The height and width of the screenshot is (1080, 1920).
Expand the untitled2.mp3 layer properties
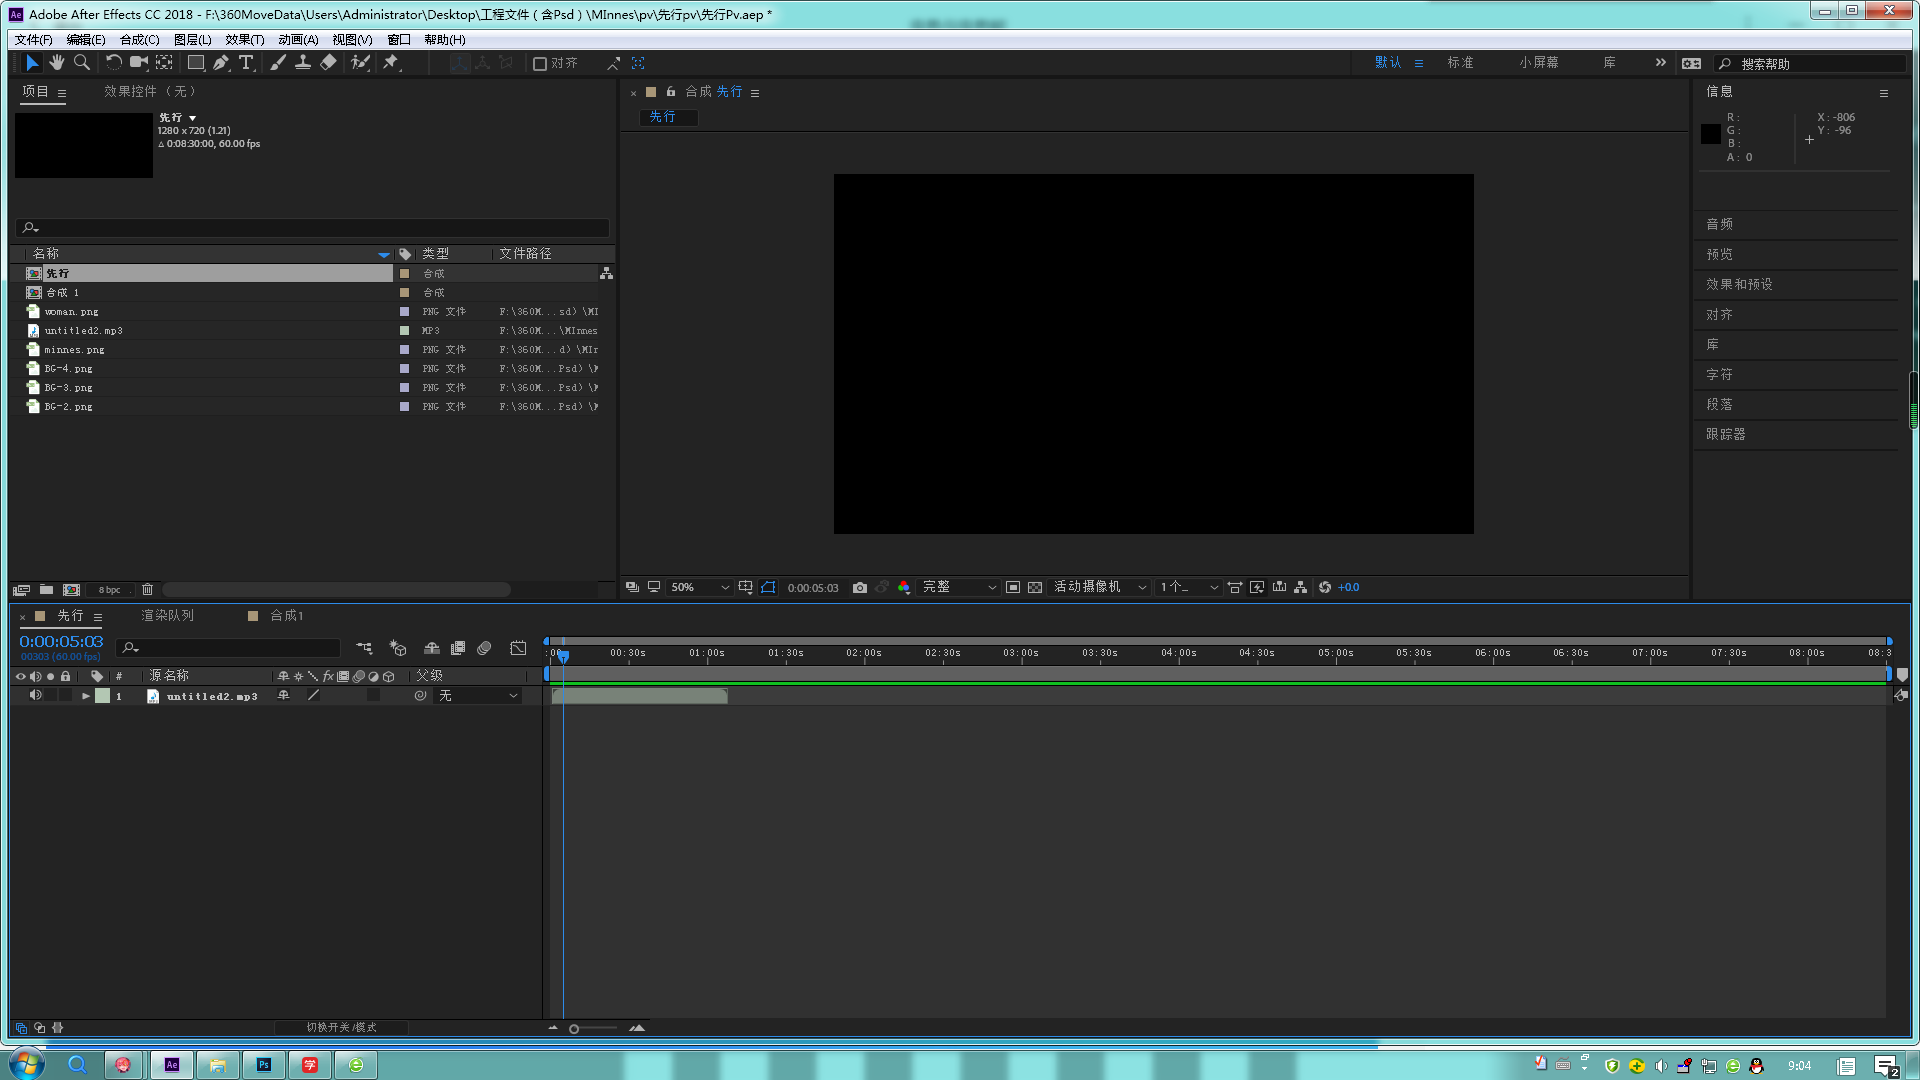pyautogui.click(x=86, y=696)
